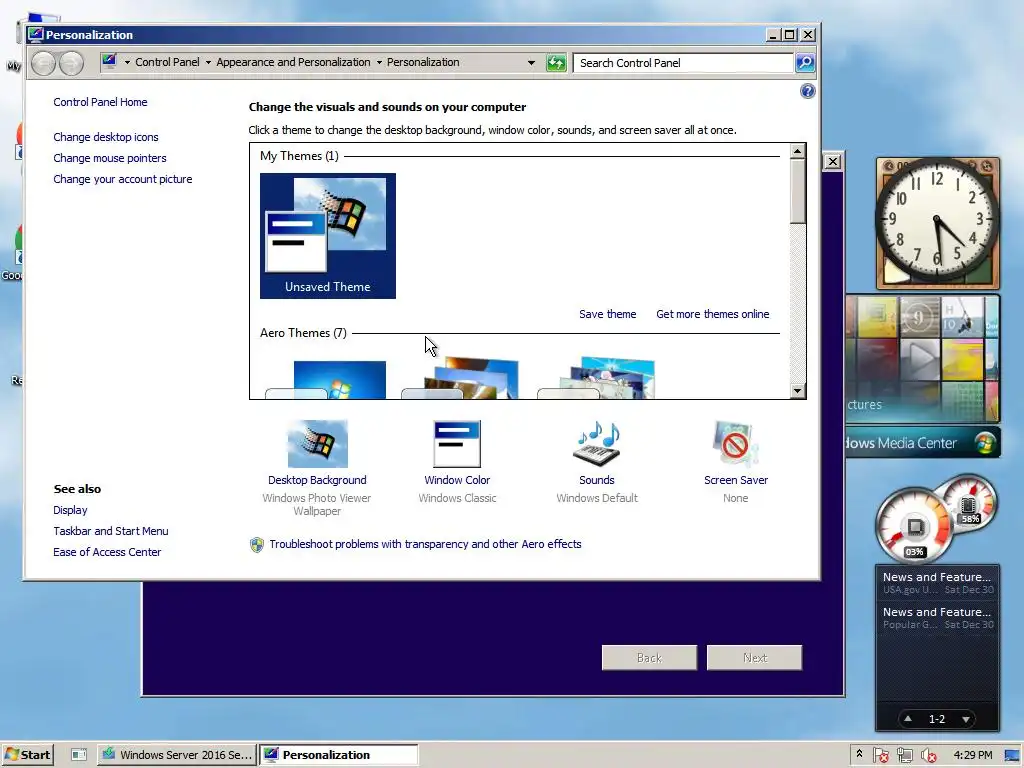1024x768 pixels.
Task: Expand the address bar history dropdown
Action: [x=531, y=63]
